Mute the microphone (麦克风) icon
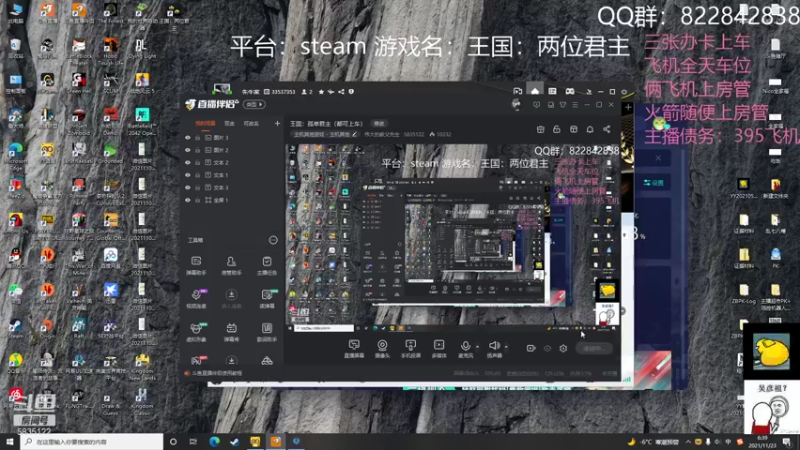Screen dimensions: 800x450 tap(465, 346)
